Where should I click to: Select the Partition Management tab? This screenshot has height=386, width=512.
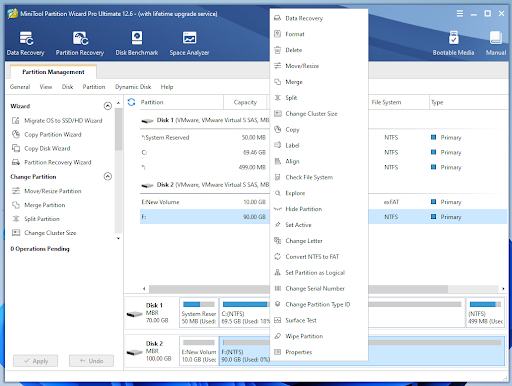[53, 72]
